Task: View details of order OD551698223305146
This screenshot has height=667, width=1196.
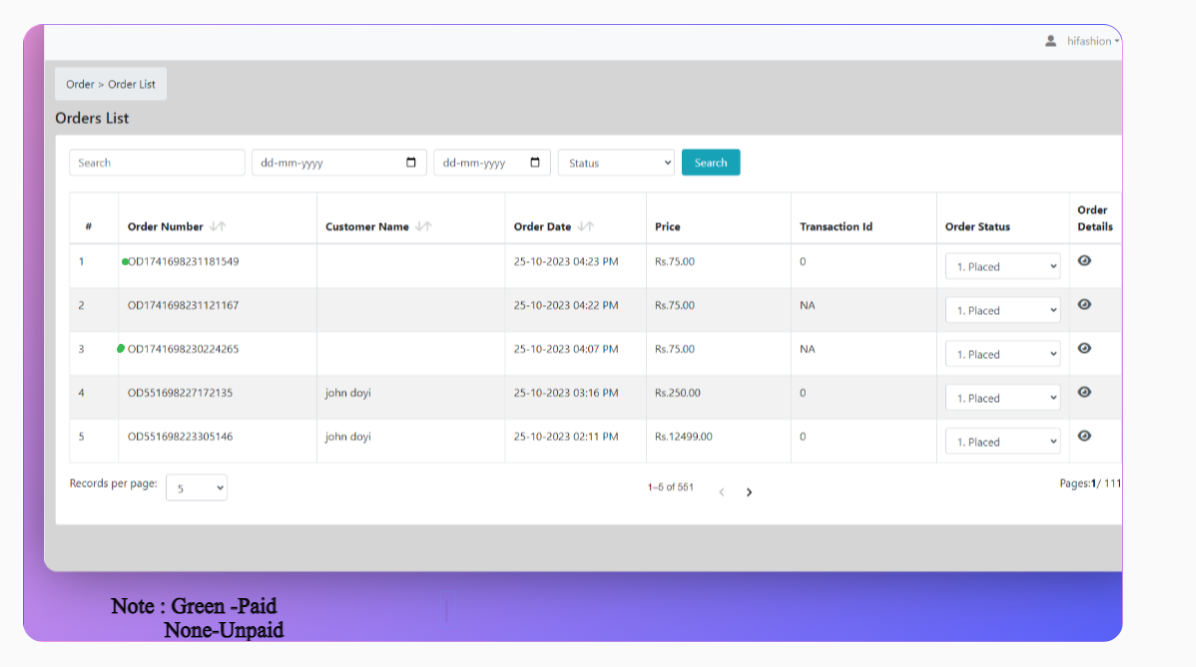Action: (1084, 437)
